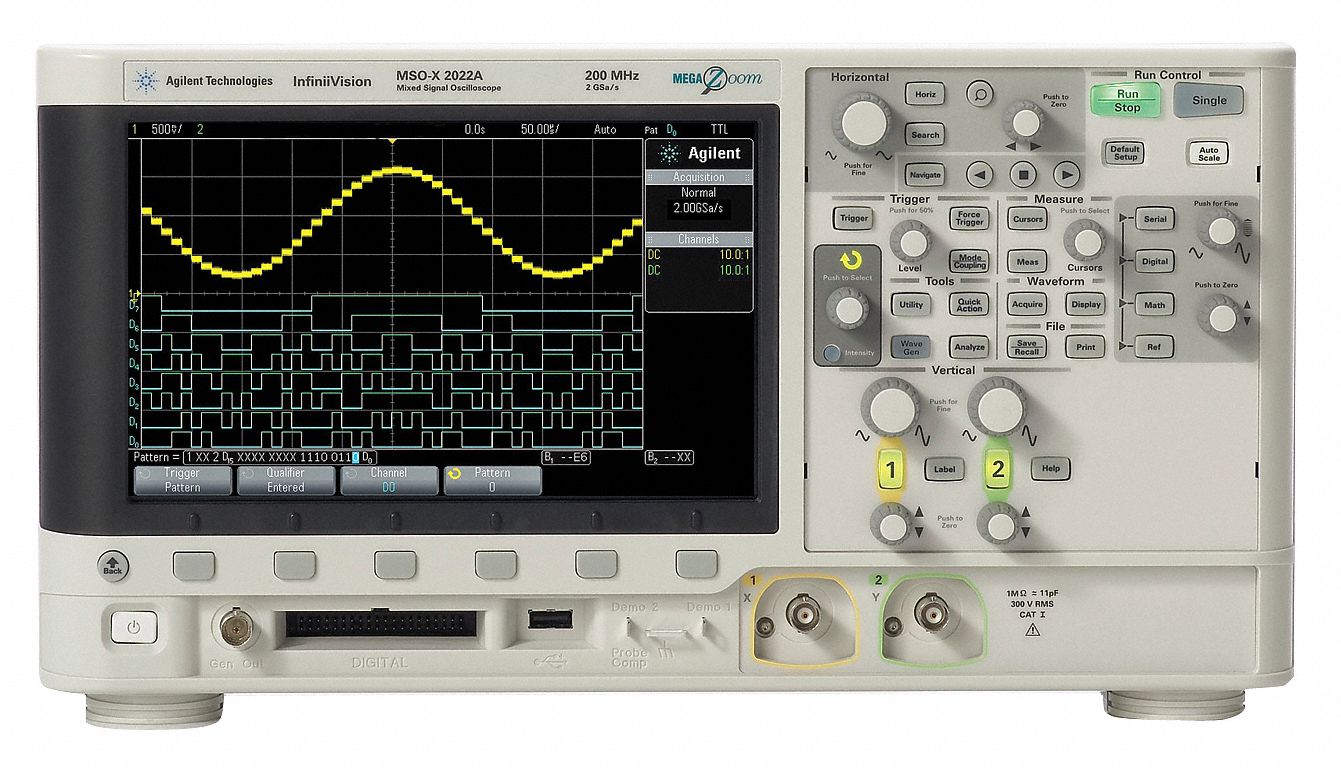Click the Navigate button
This screenshot has height=768, width=1341.
925,175
